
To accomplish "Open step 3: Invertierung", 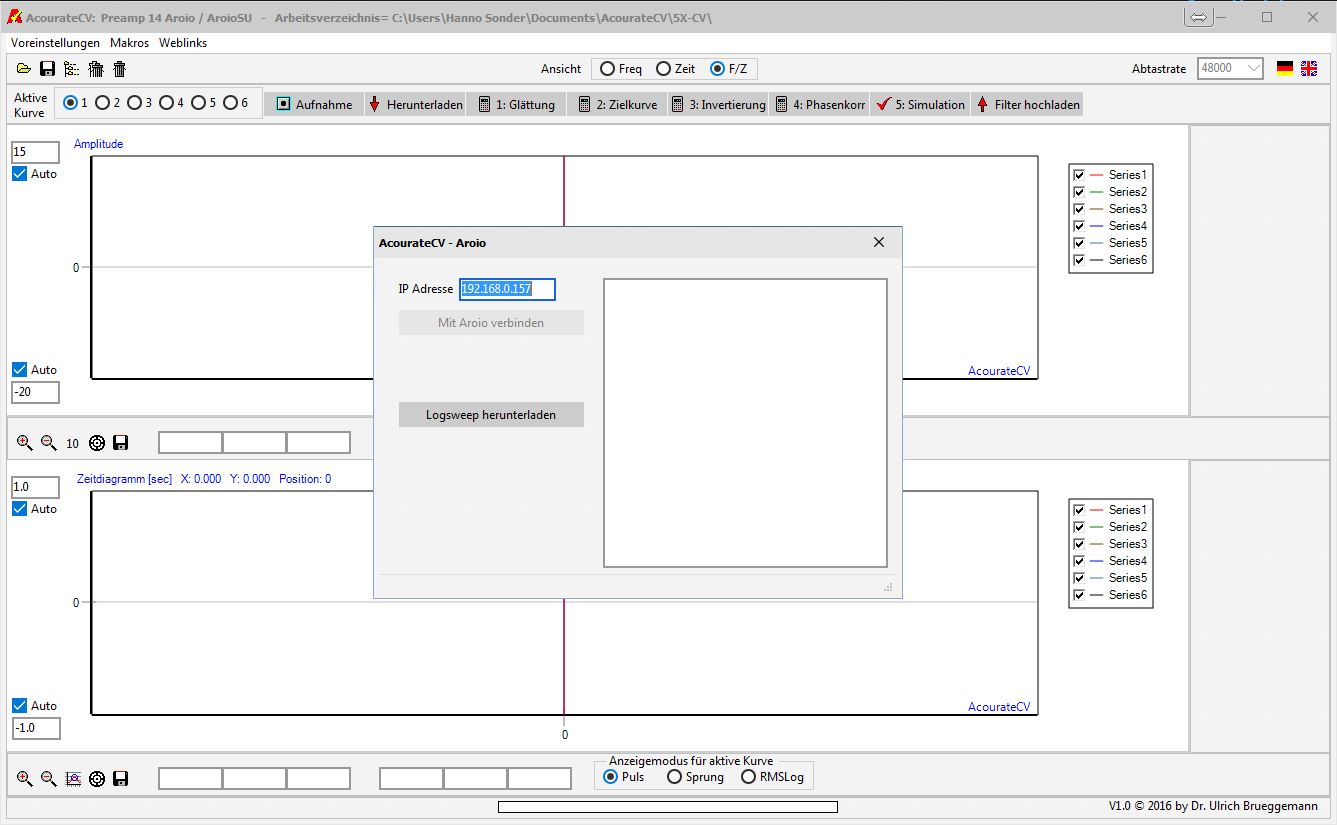I will 718,104.
